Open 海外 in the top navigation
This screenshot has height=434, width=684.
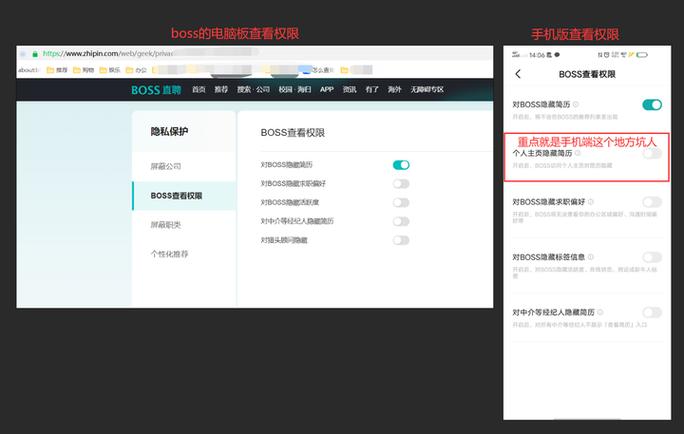(x=394, y=89)
